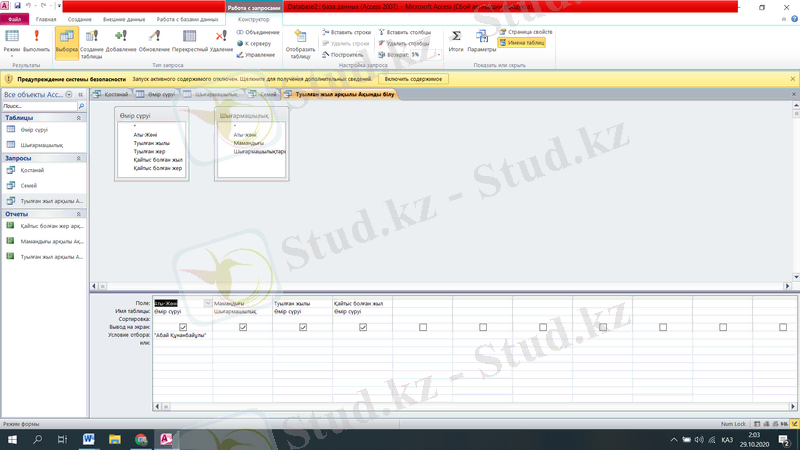Open navigation pane category dropdown
This screenshot has width=800, height=450.
click(69, 94)
